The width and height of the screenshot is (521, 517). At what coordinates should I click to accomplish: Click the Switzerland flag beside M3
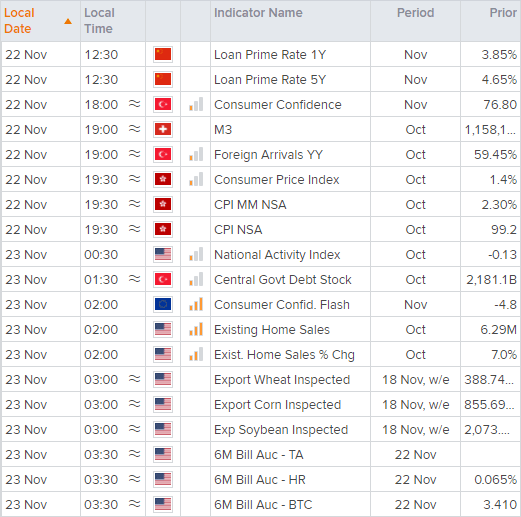163,129
